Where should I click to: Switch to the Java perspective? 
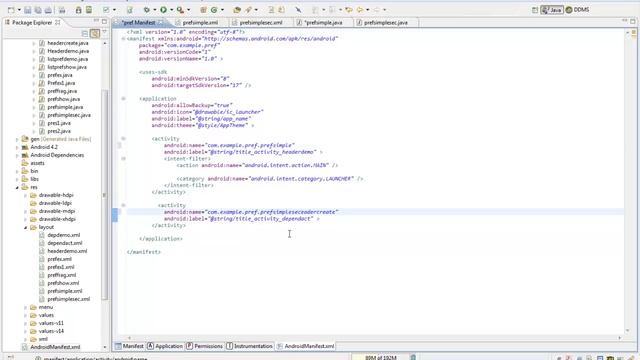point(552,10)
